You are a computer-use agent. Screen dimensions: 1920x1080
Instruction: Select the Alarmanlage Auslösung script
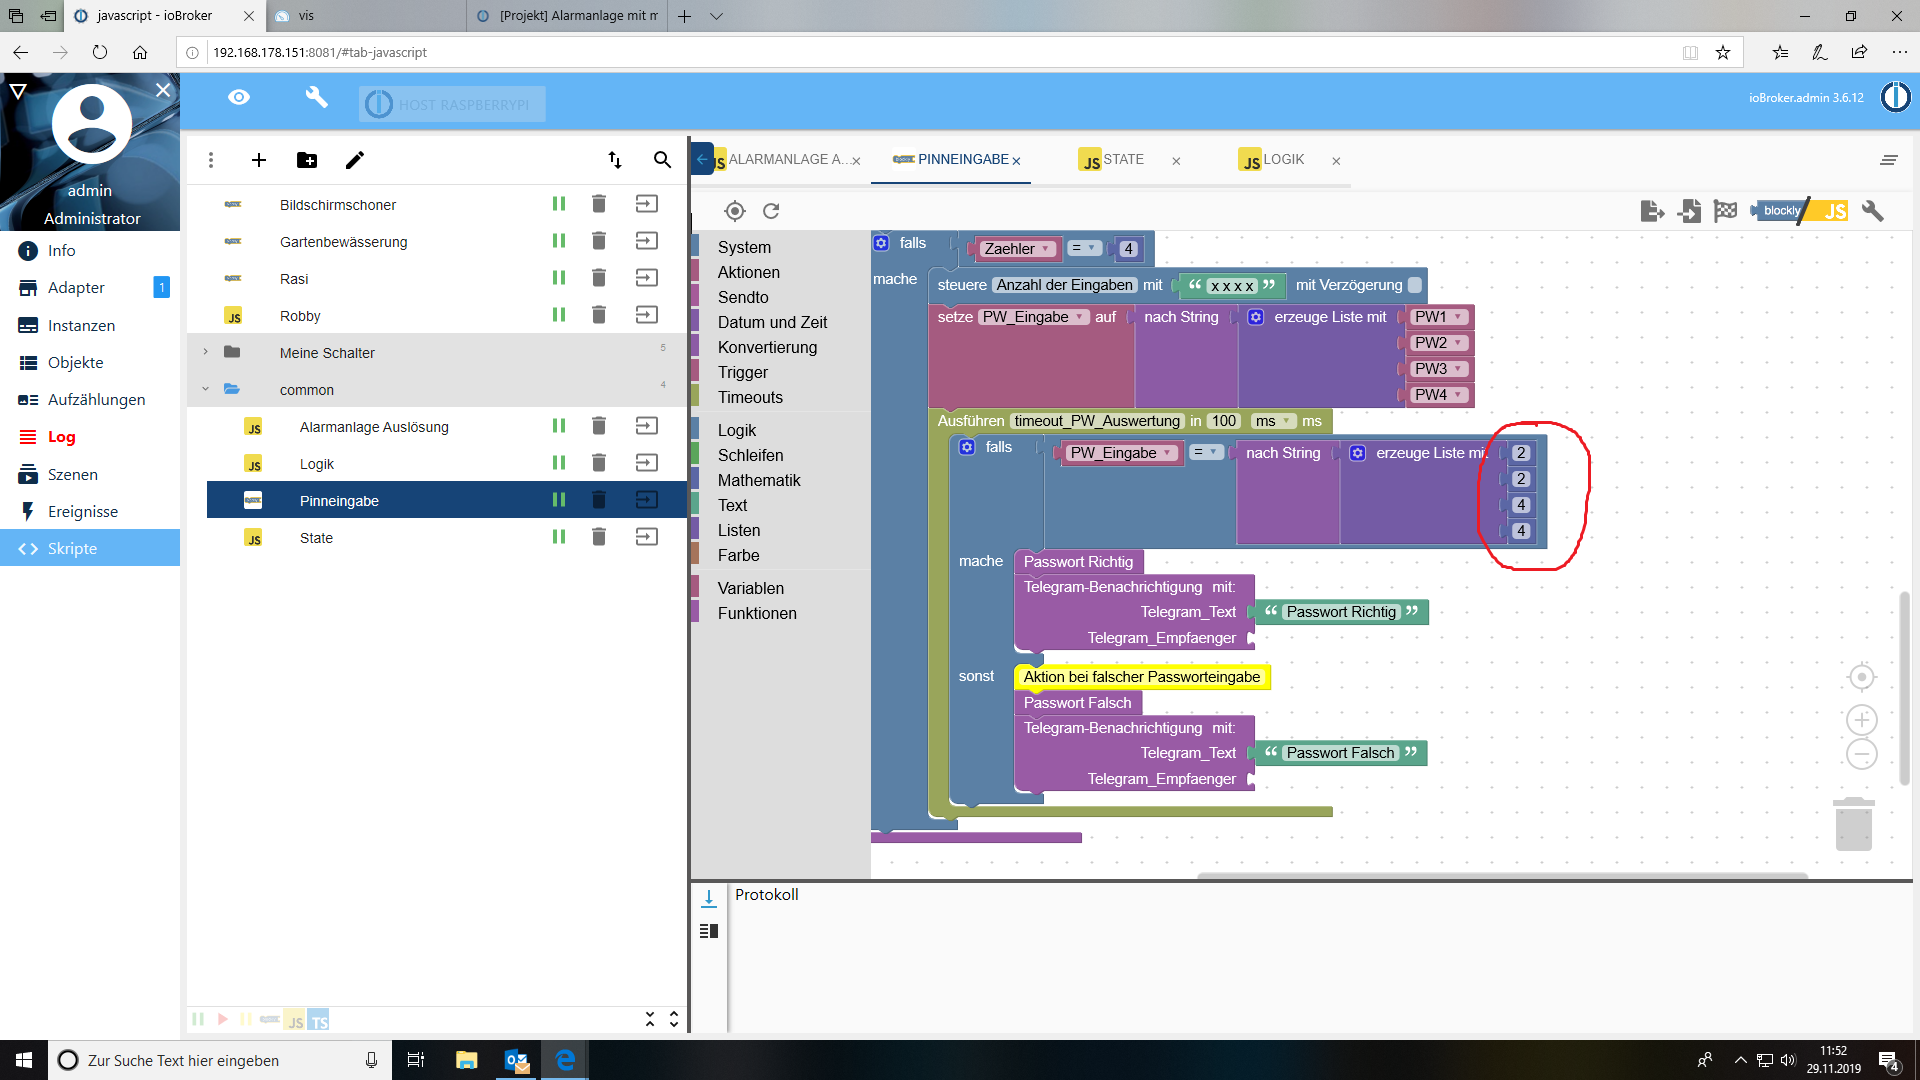coord(374,427)
